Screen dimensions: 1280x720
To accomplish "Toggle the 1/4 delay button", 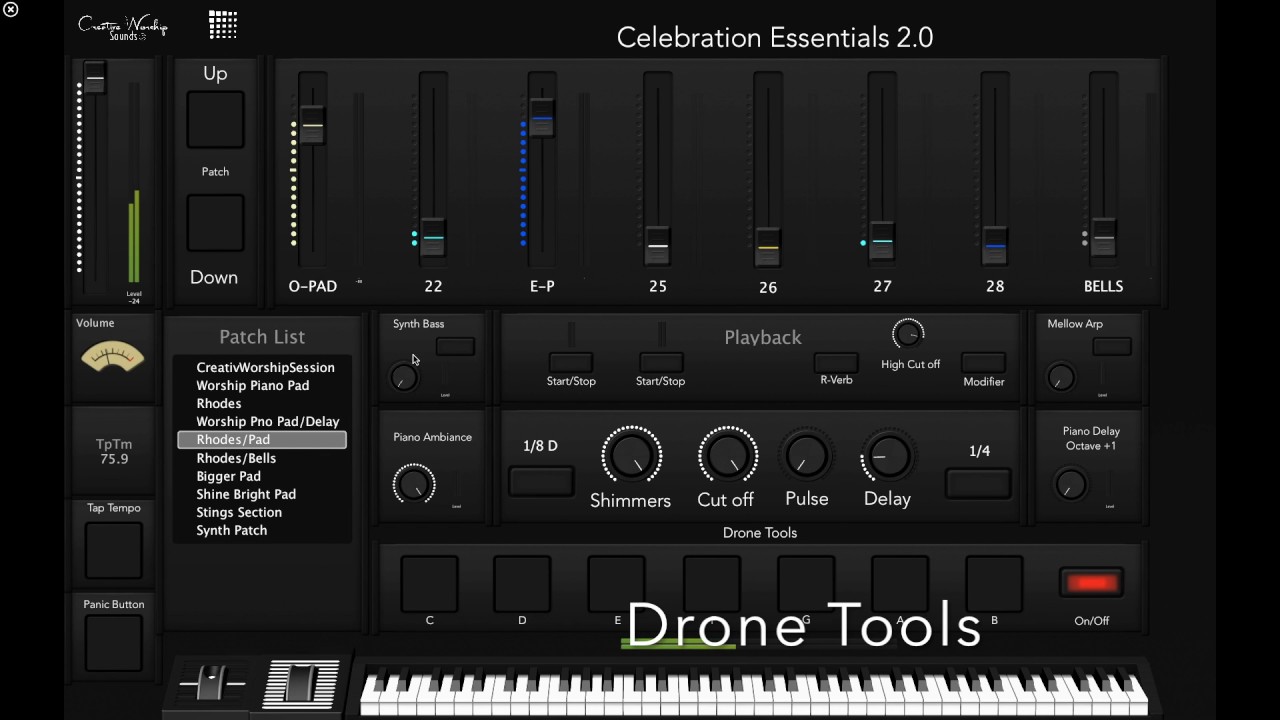I will click(x=978, y=483).
